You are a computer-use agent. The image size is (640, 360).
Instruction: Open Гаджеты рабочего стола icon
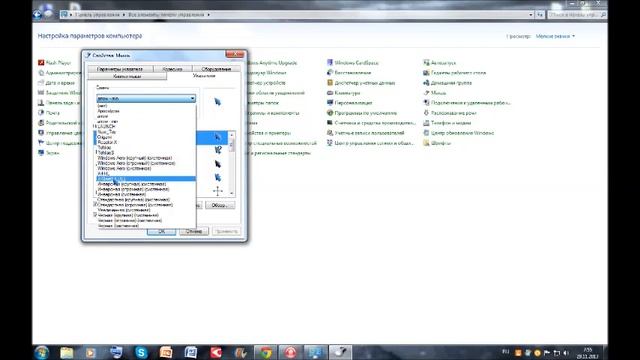[x=454, y=73]
